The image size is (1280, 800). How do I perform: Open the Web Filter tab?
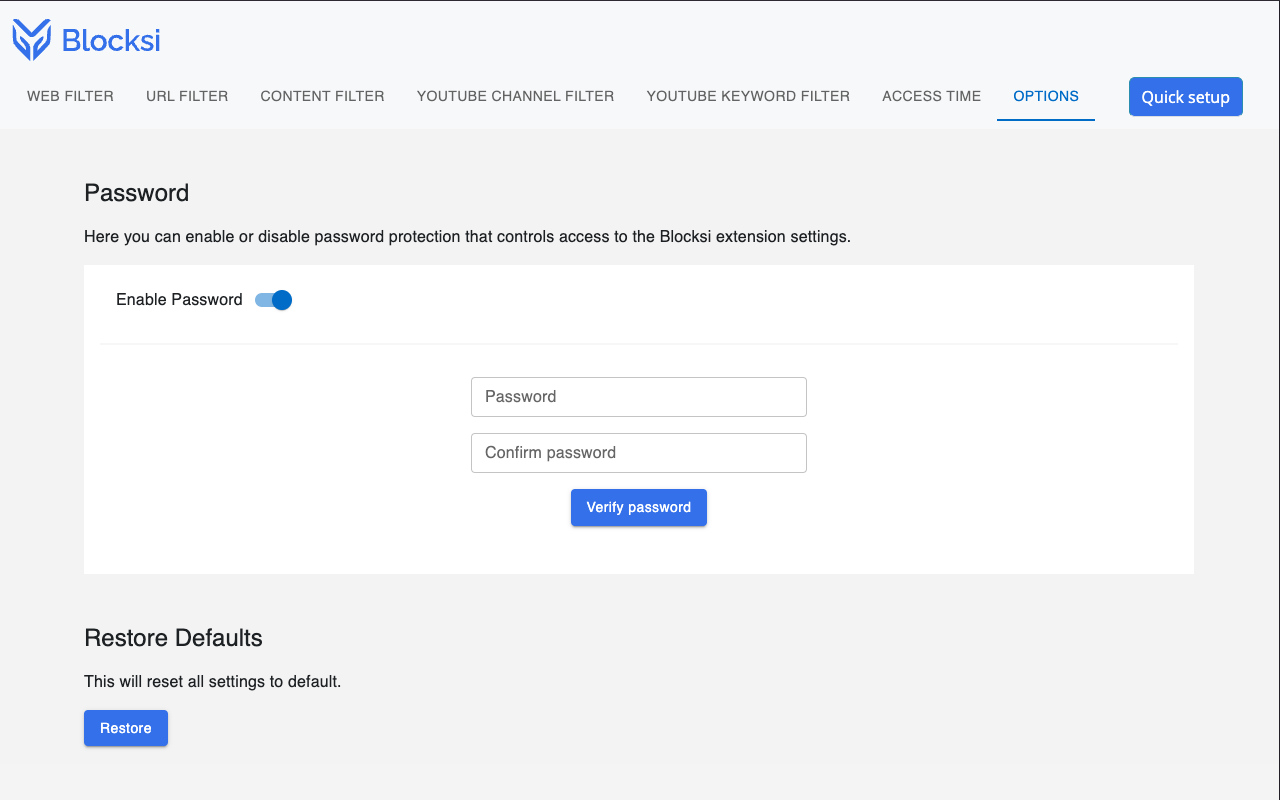pyautogui.click(x=70, y=96)
